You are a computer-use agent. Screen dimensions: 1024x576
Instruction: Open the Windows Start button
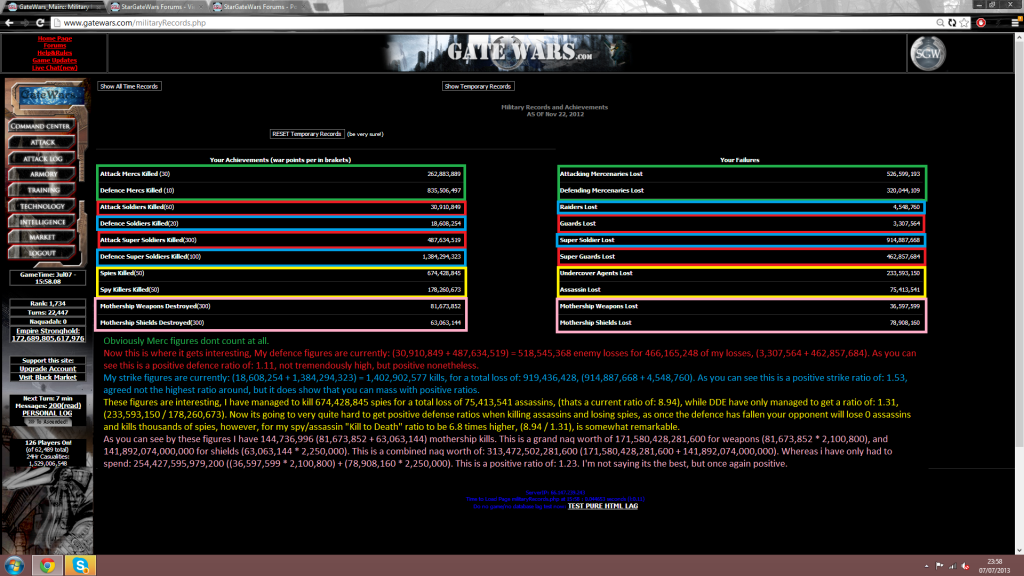click(13, 565)
